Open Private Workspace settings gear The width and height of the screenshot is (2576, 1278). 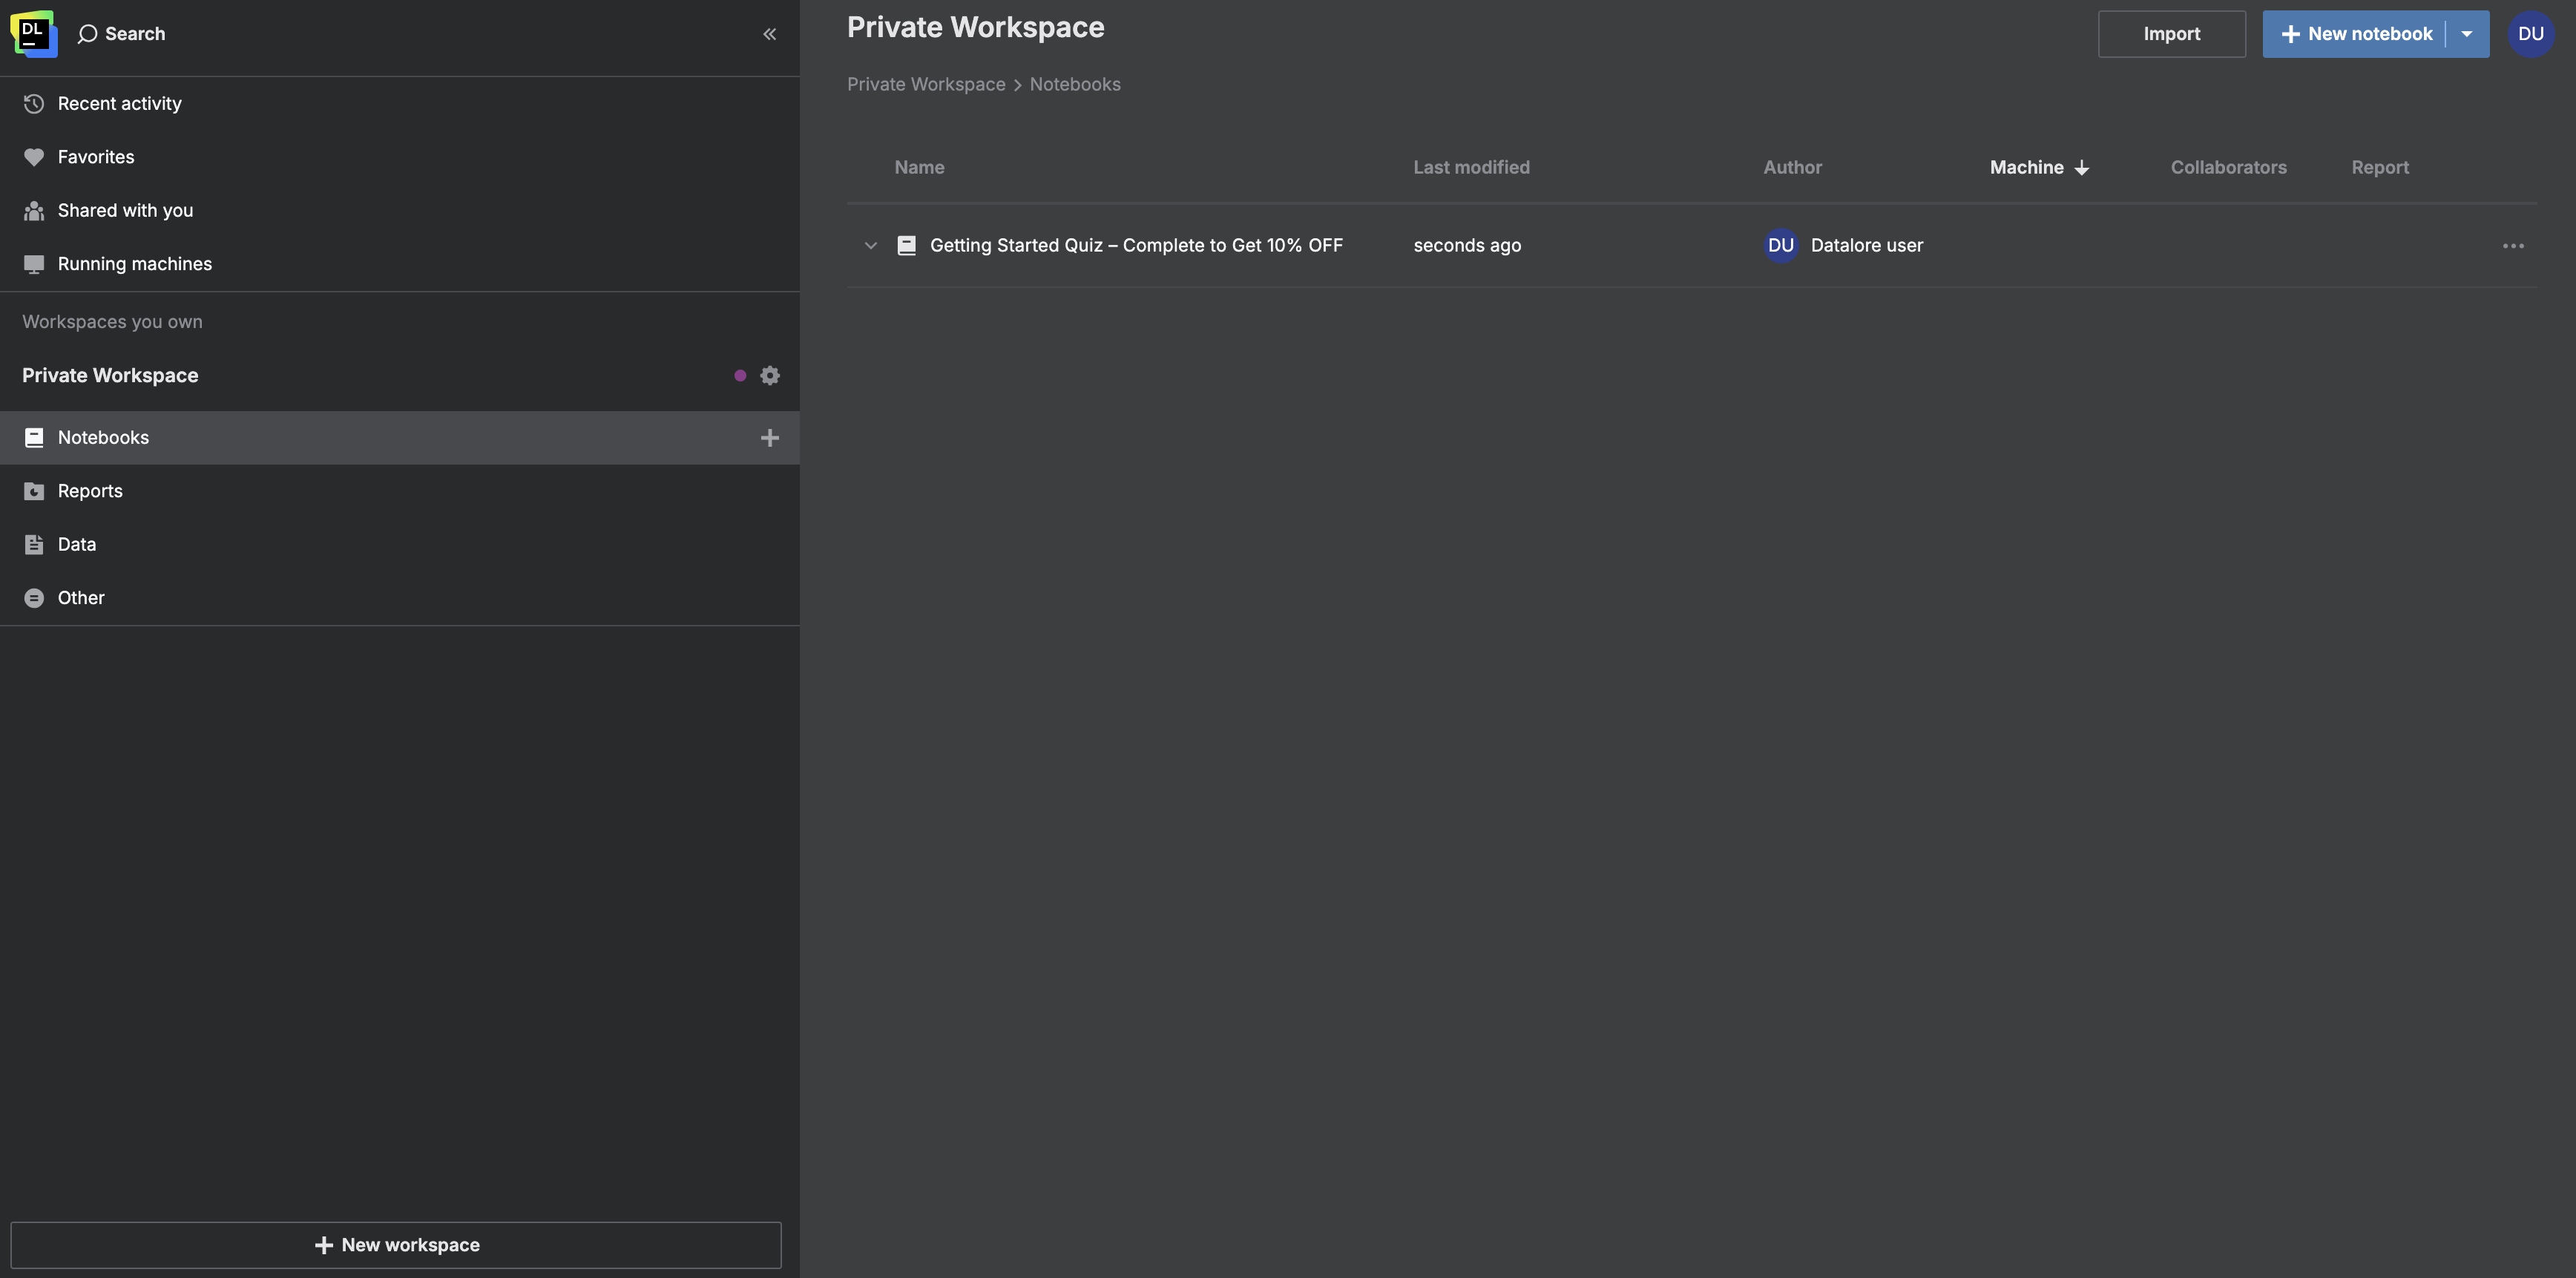tap(769, 376)
